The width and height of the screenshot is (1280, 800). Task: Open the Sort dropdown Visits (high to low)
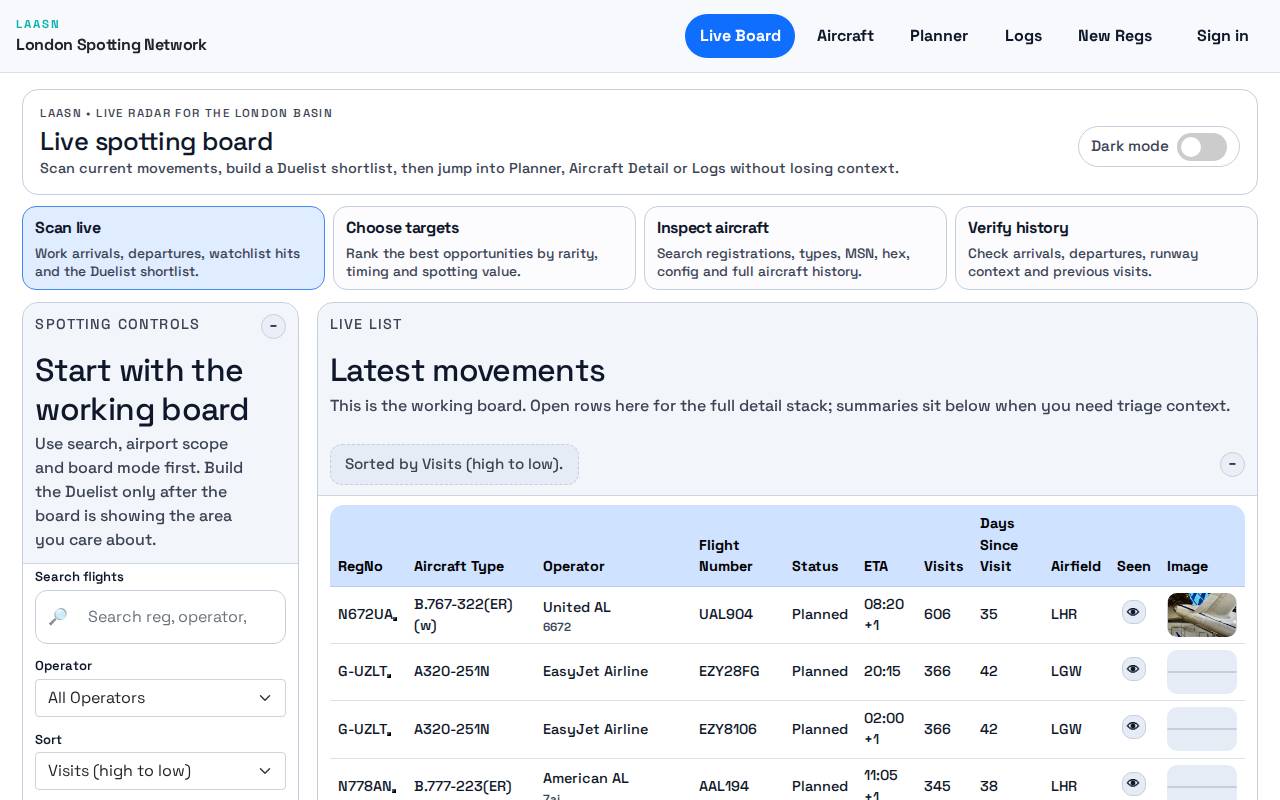(160, 771)
